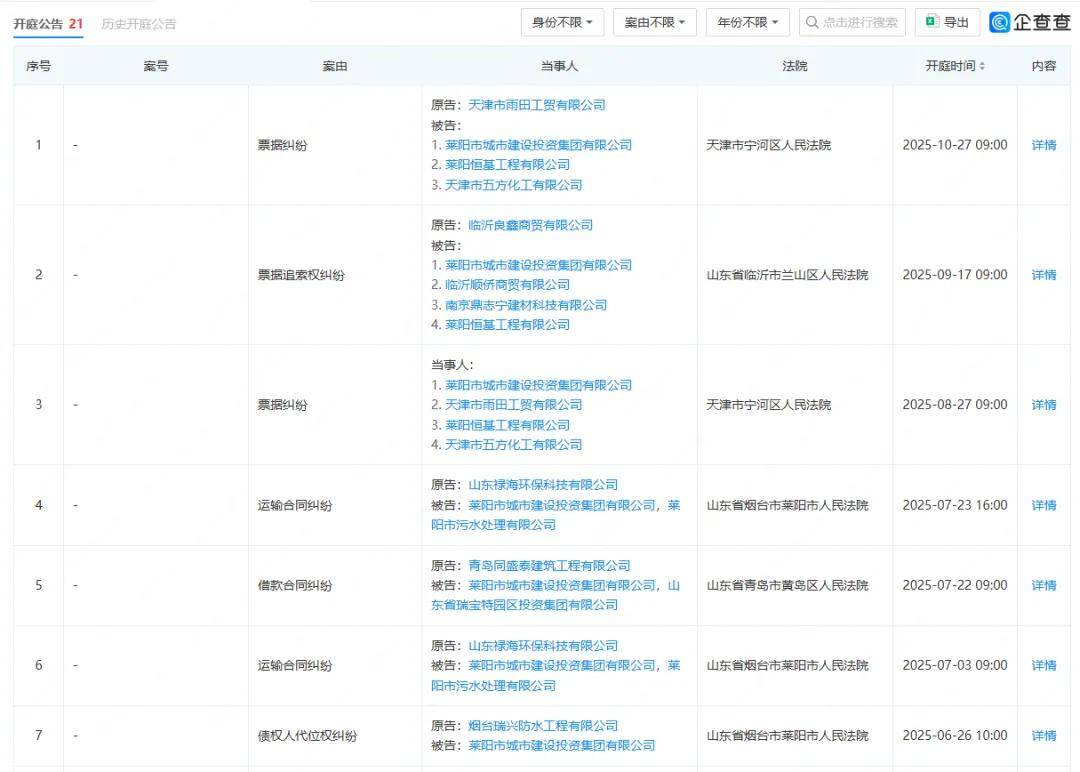Image resolution: width=1080 pixels, height=772 pixels.
Task: Open 详情 for the 借款合同纠纷 case
Action: [x=1043, y=585]
